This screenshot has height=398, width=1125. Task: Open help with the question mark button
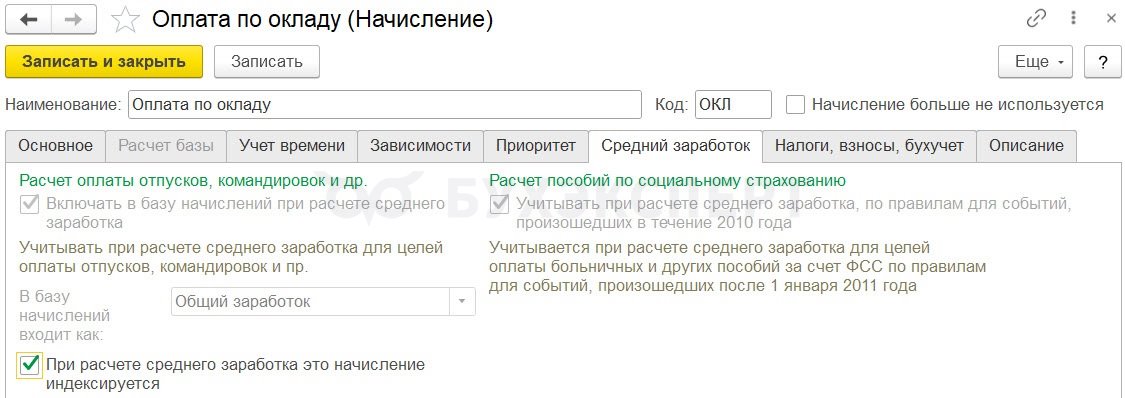coord(1103,62)
